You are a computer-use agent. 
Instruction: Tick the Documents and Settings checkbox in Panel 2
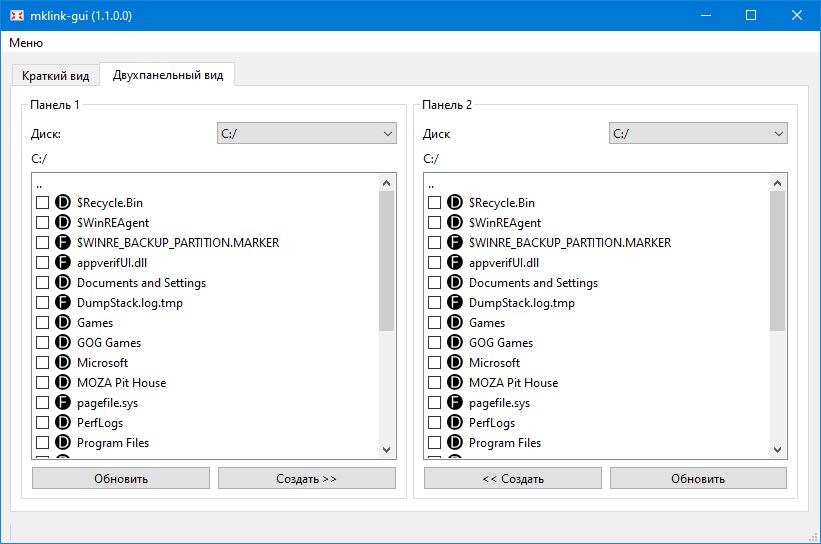435,282
